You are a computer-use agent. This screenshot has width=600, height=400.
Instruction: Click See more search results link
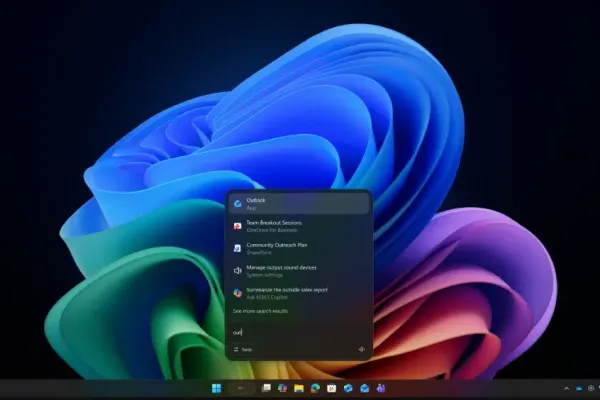[260, 311]
